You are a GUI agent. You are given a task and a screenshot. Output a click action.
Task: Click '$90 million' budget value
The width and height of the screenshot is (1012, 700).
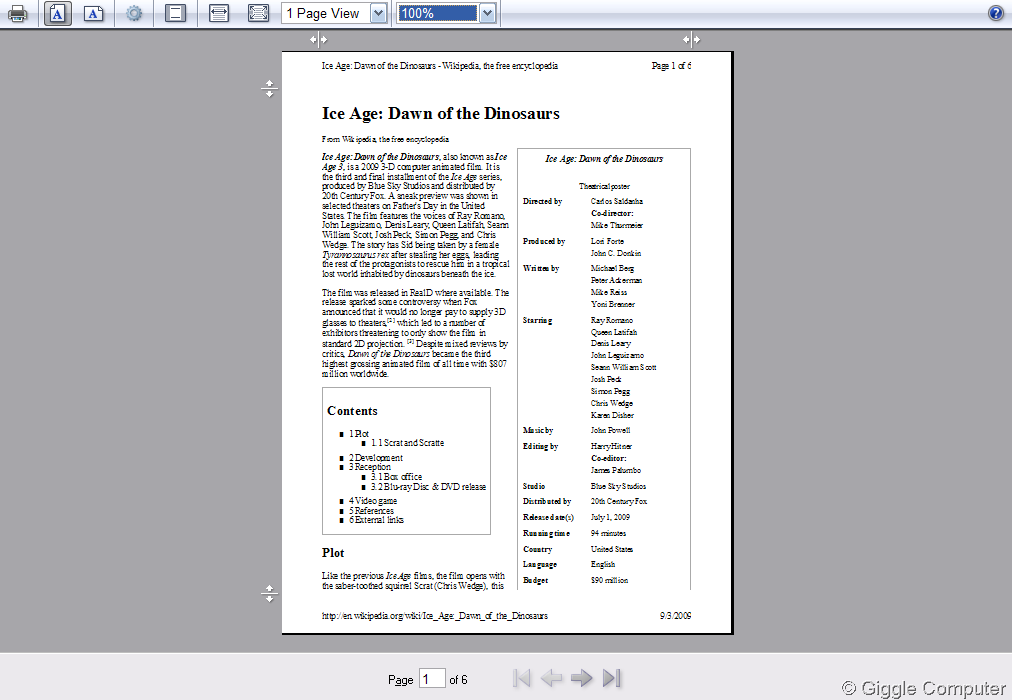coord(609,580)
